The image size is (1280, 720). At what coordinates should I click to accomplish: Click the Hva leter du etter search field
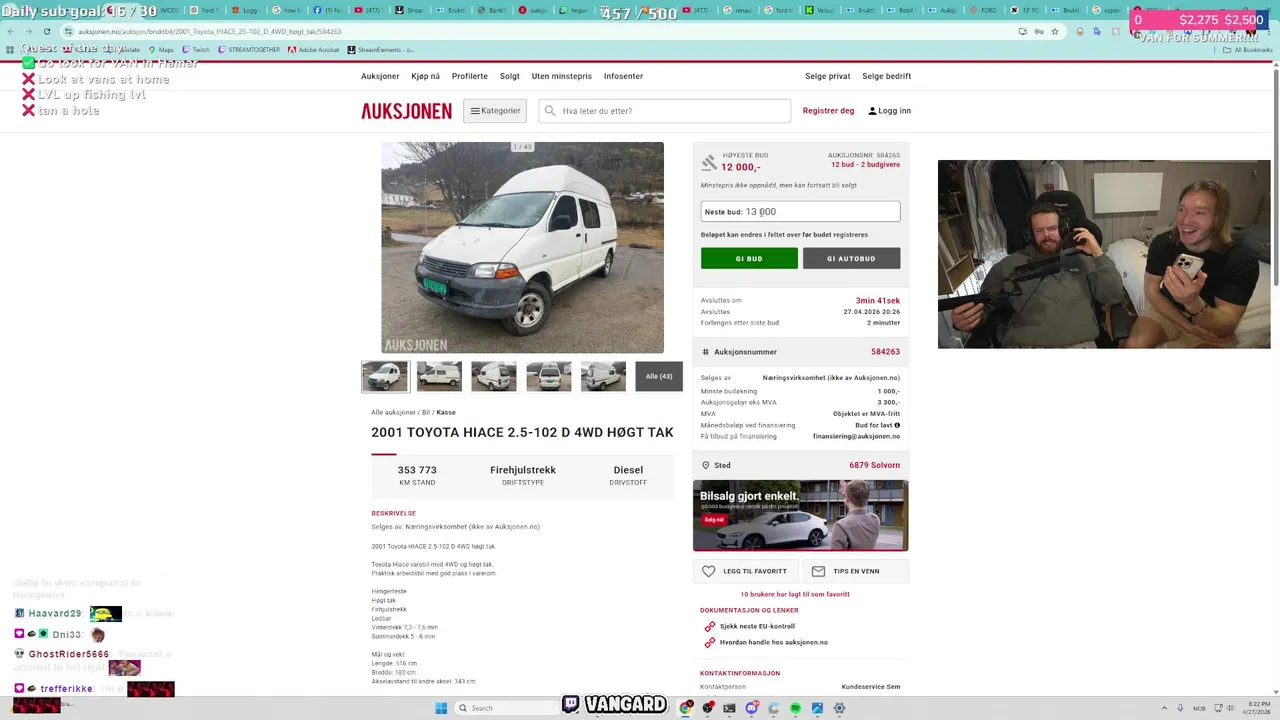665,111
